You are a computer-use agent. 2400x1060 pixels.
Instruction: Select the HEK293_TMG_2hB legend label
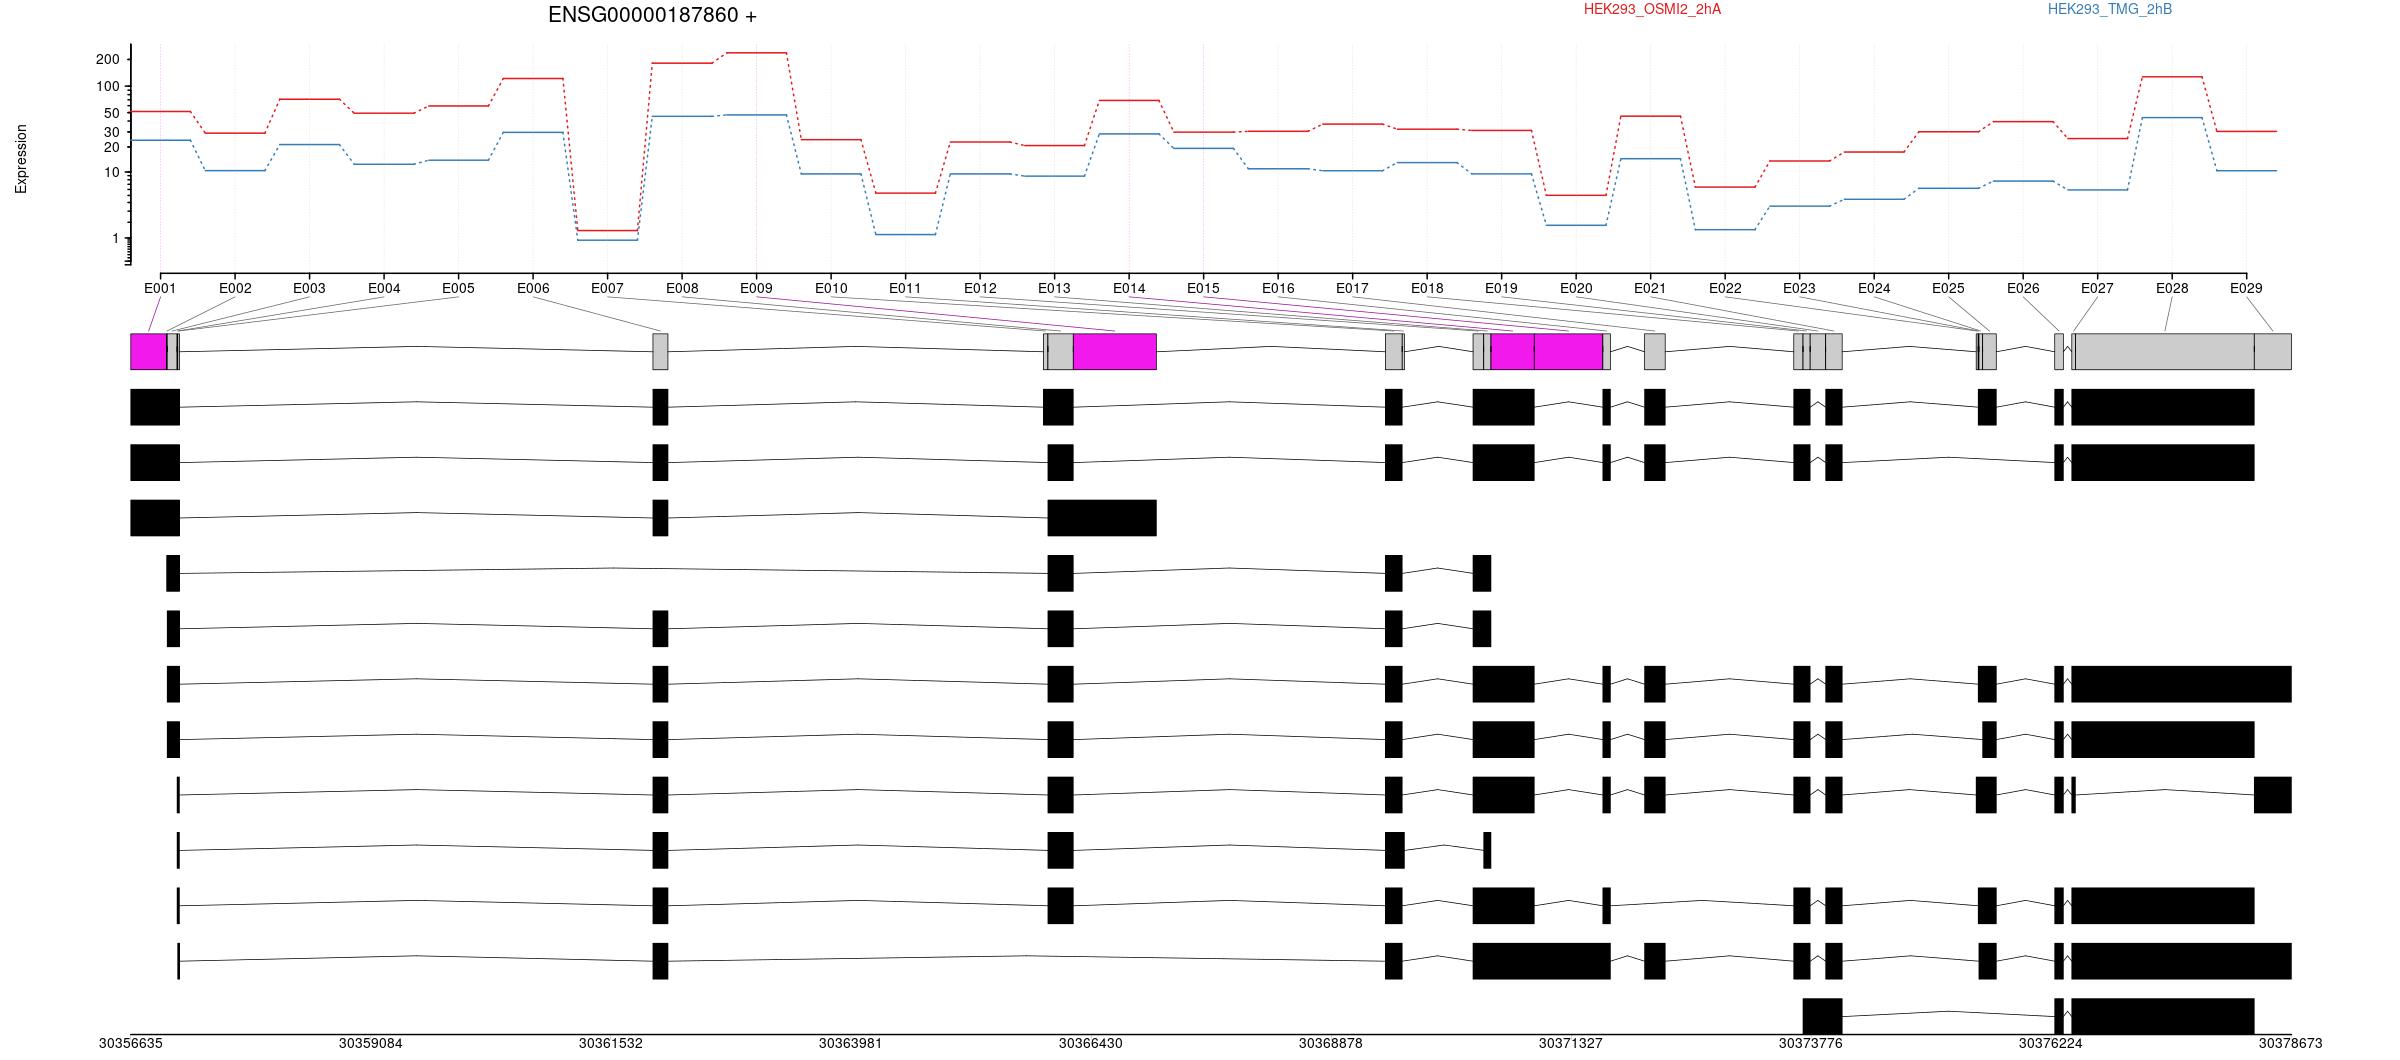click(x=2109, y=9)
